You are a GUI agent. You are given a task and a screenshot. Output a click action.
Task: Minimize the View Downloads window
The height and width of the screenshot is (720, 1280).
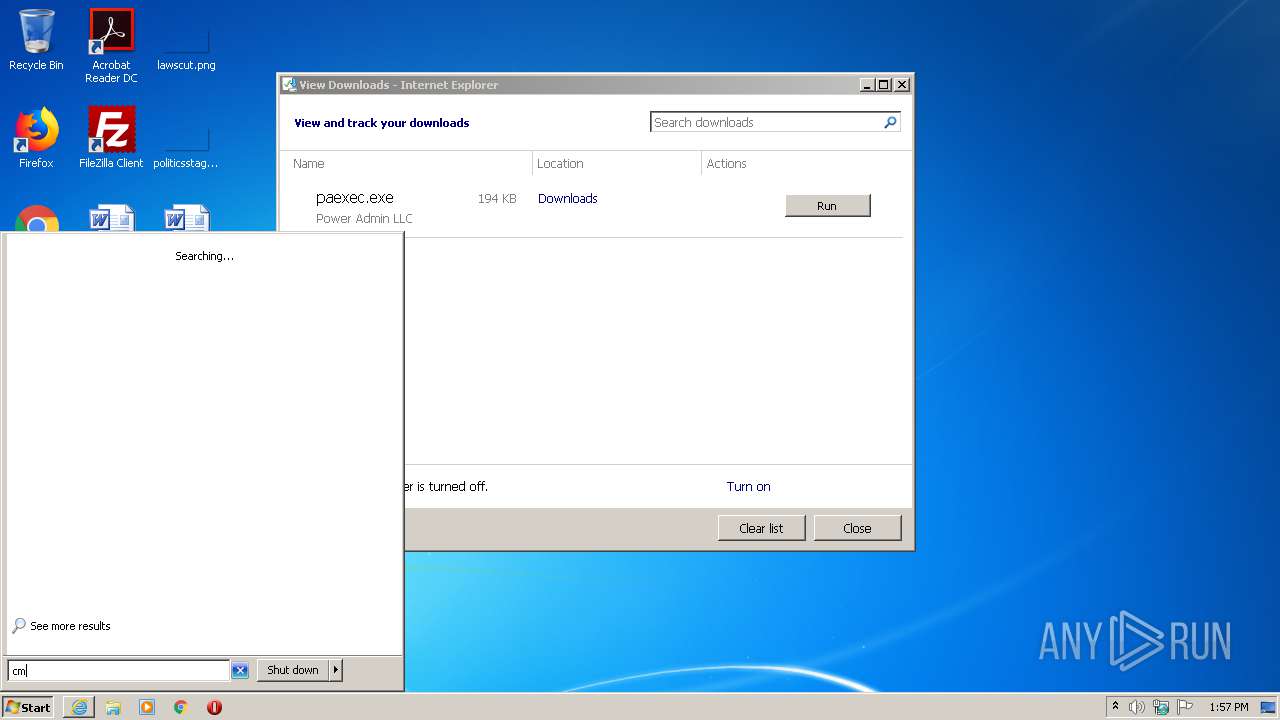[x=867, y=85]
